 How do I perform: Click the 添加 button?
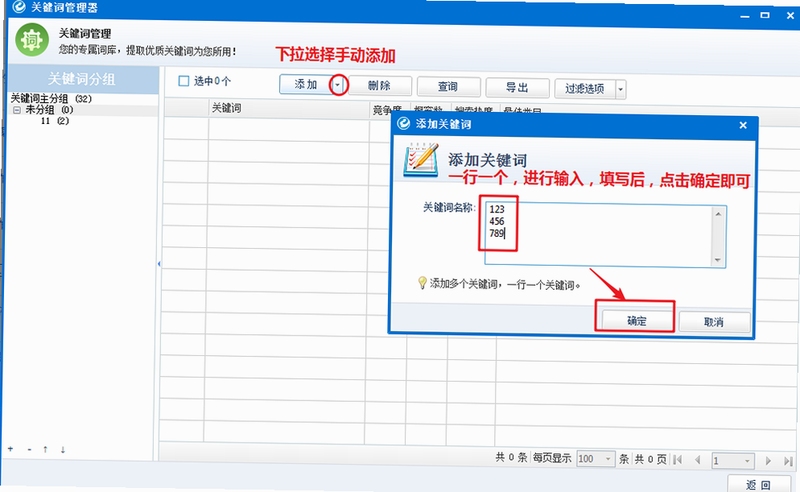click(x=306, y=84)
